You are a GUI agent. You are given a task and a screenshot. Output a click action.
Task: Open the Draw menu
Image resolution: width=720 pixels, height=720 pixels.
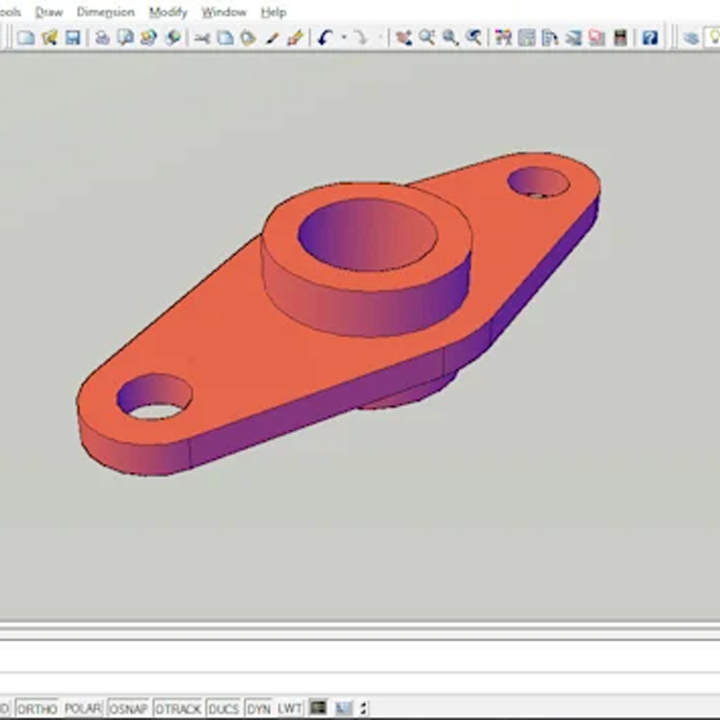tap(48, 12)
